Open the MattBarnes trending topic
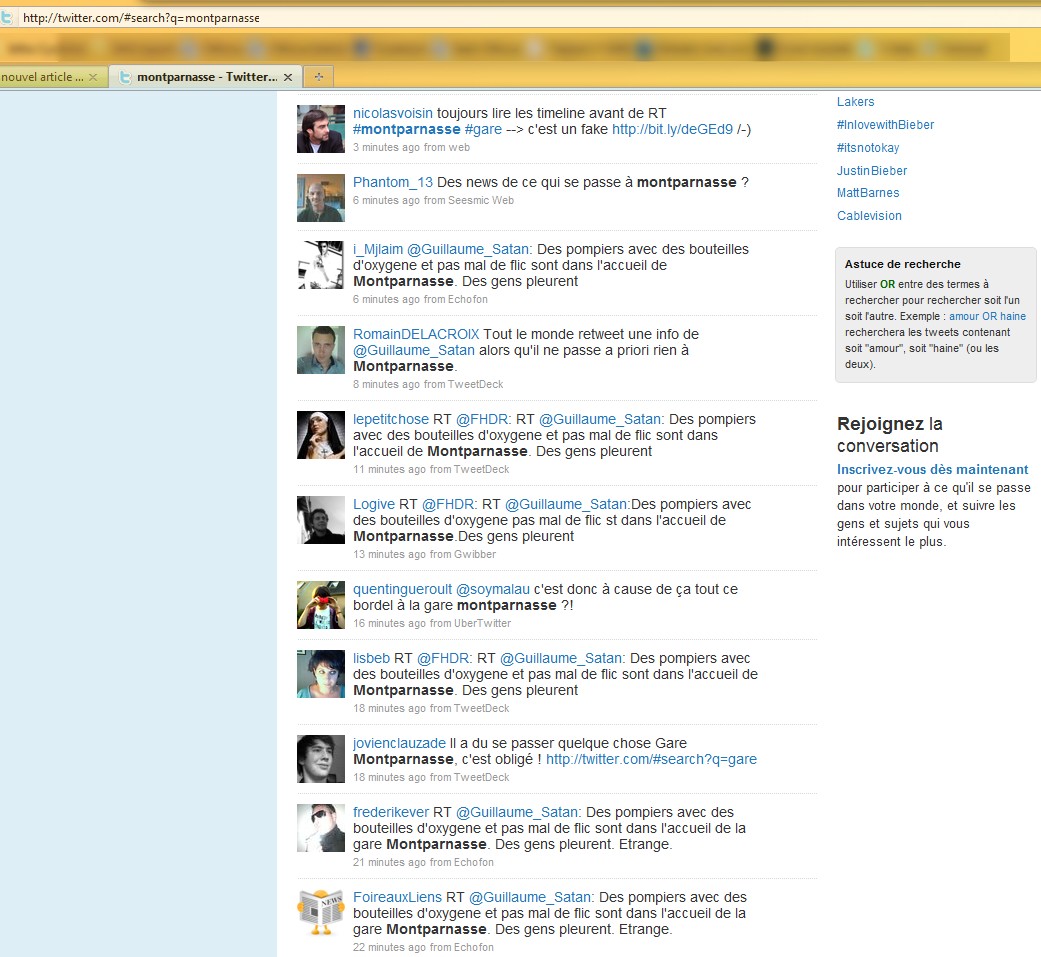1041x957 pixels. [x=868, y=193]
